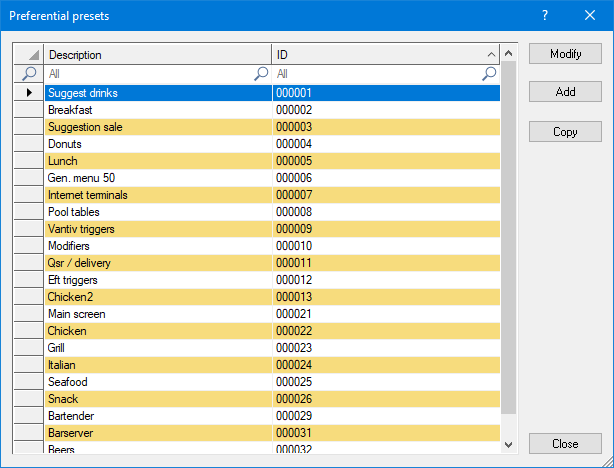Select the Pool tables preset
The image size is (614, 468).
pyautogui.click(x=158, y=212)
